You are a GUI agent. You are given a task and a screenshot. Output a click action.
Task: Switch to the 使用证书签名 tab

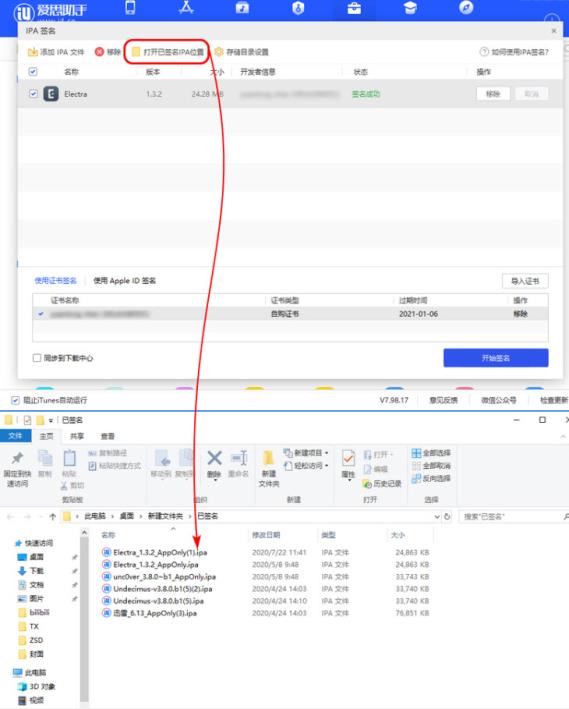[56, 281]
